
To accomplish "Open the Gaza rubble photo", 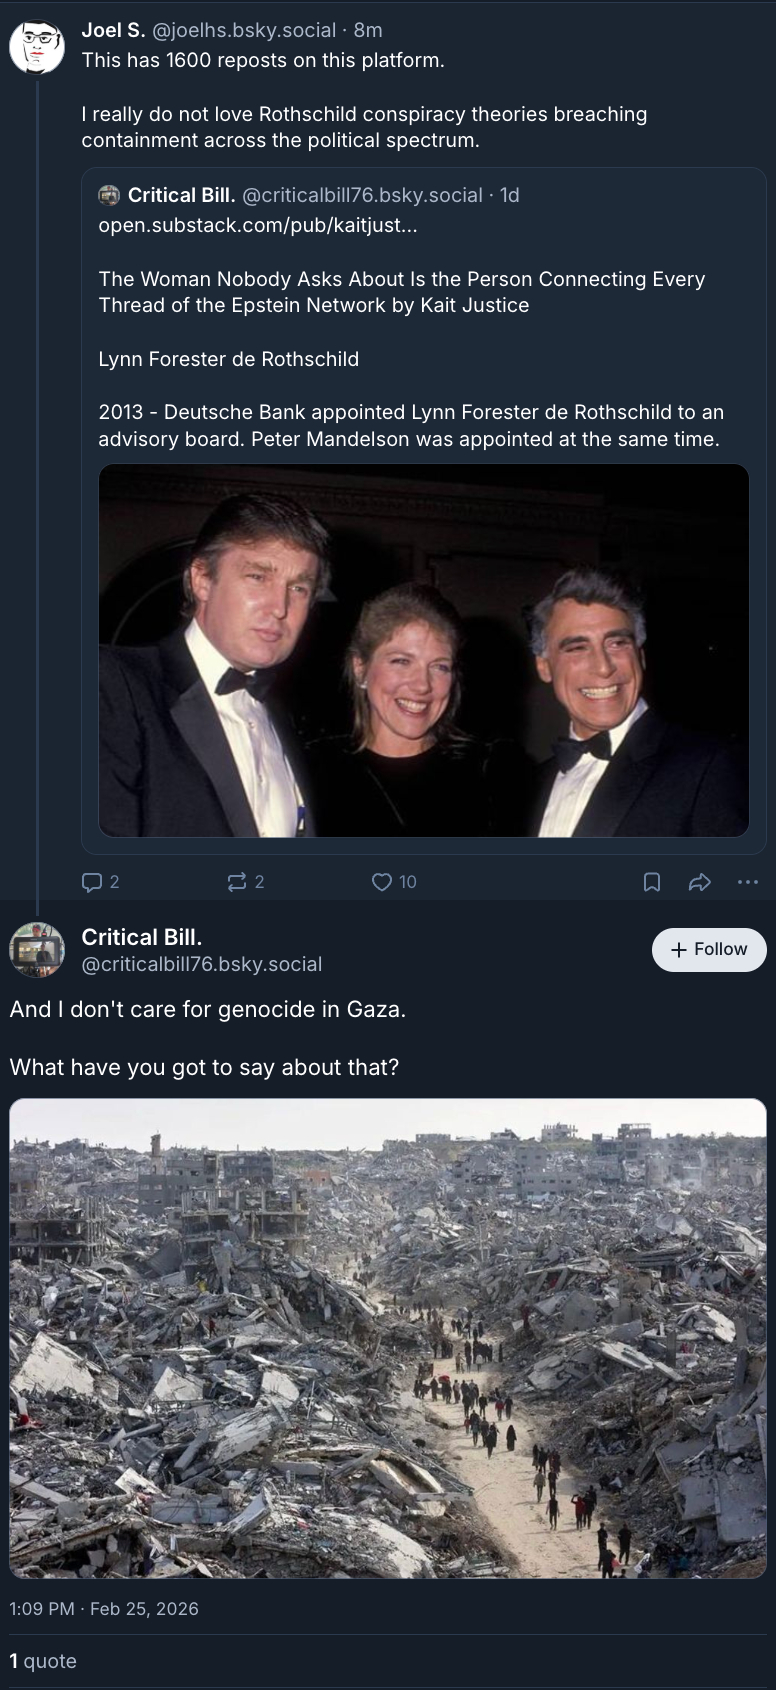I will click(x=388, y=1338).
